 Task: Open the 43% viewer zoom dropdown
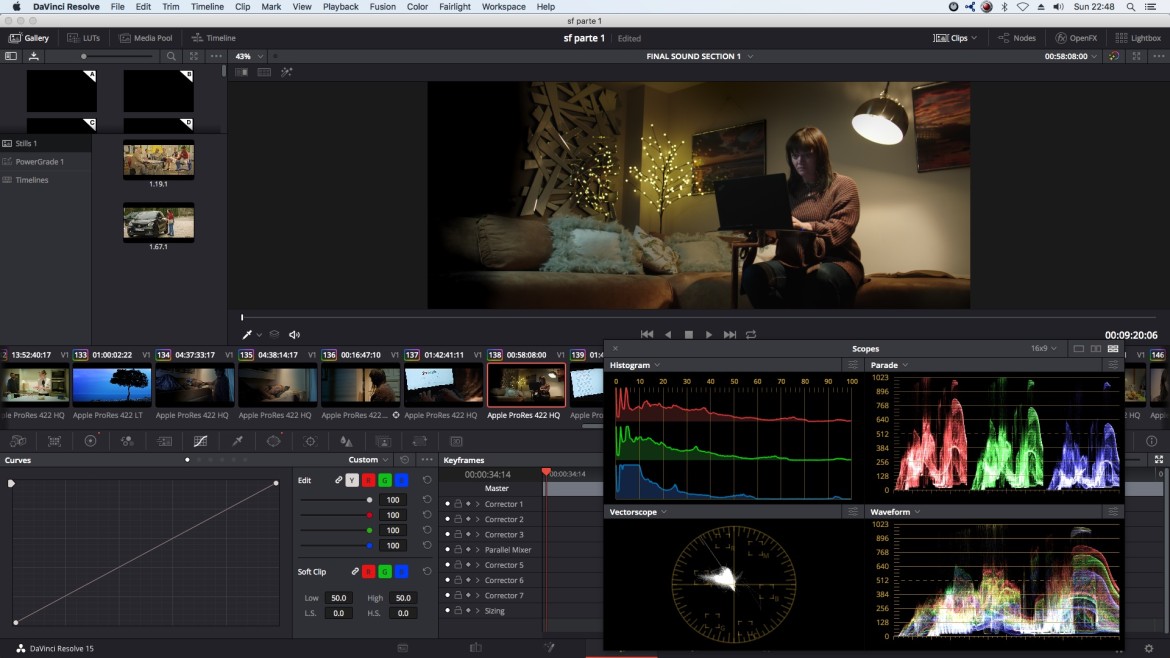[x=250, y=57]
